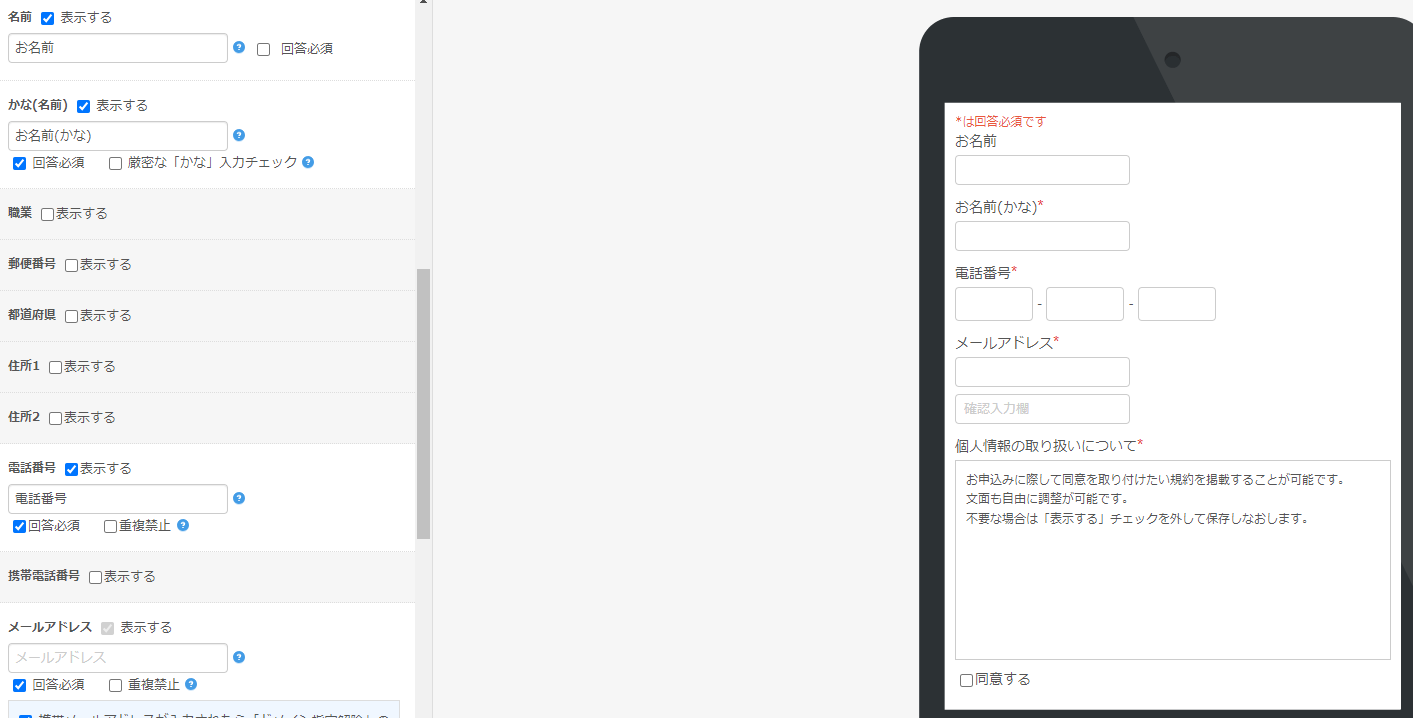Image resolution: width=1413 pixels, height=718 pixels.
Task: Click help icon next to メールアドレス label field
Action: click(x=239, y=657)
